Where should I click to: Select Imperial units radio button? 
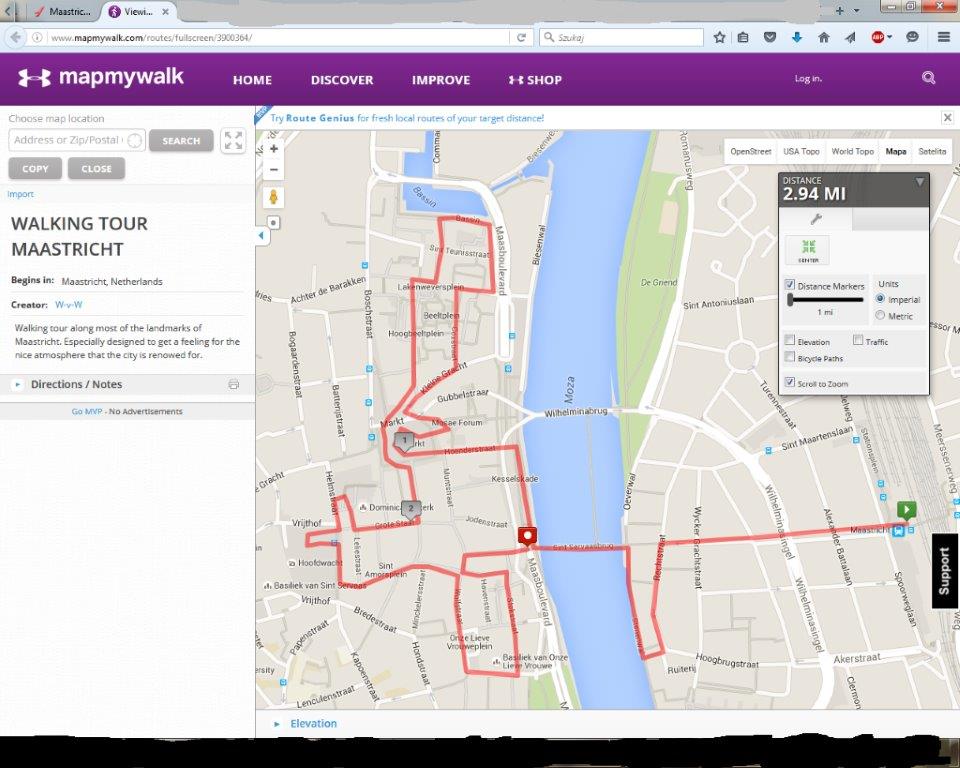coord(880,299)
